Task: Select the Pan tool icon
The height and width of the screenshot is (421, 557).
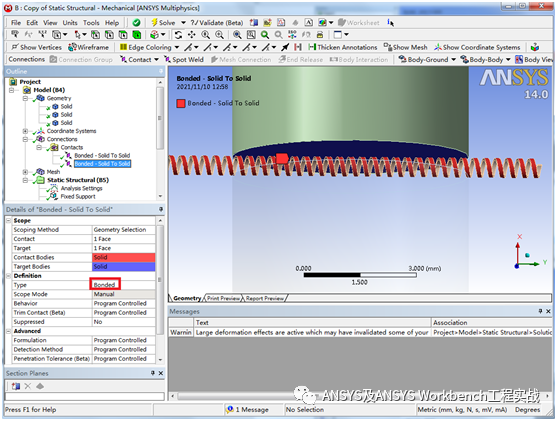Action: tap(191, 35)
